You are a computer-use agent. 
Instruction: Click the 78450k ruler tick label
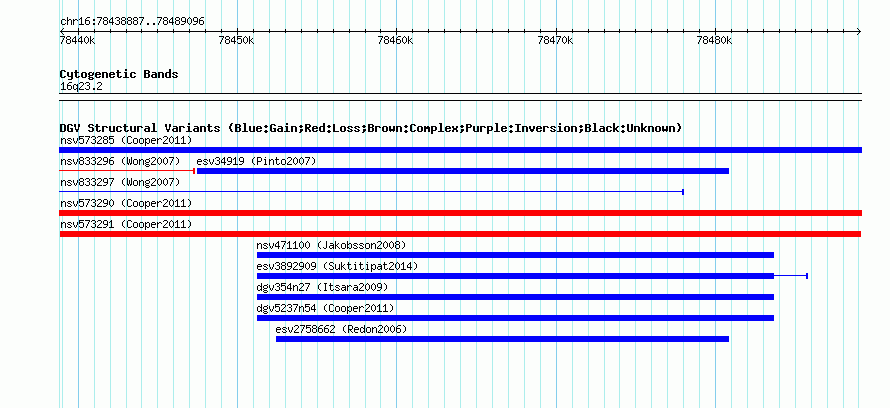pos(236,40)
